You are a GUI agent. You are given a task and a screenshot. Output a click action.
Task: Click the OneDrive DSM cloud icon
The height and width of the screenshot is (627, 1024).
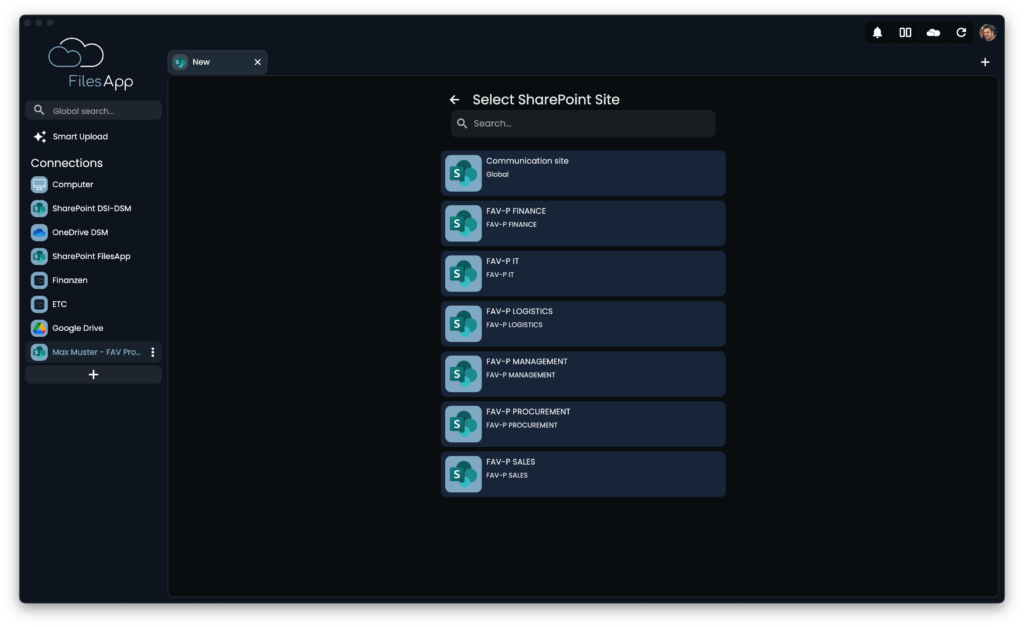39,233
